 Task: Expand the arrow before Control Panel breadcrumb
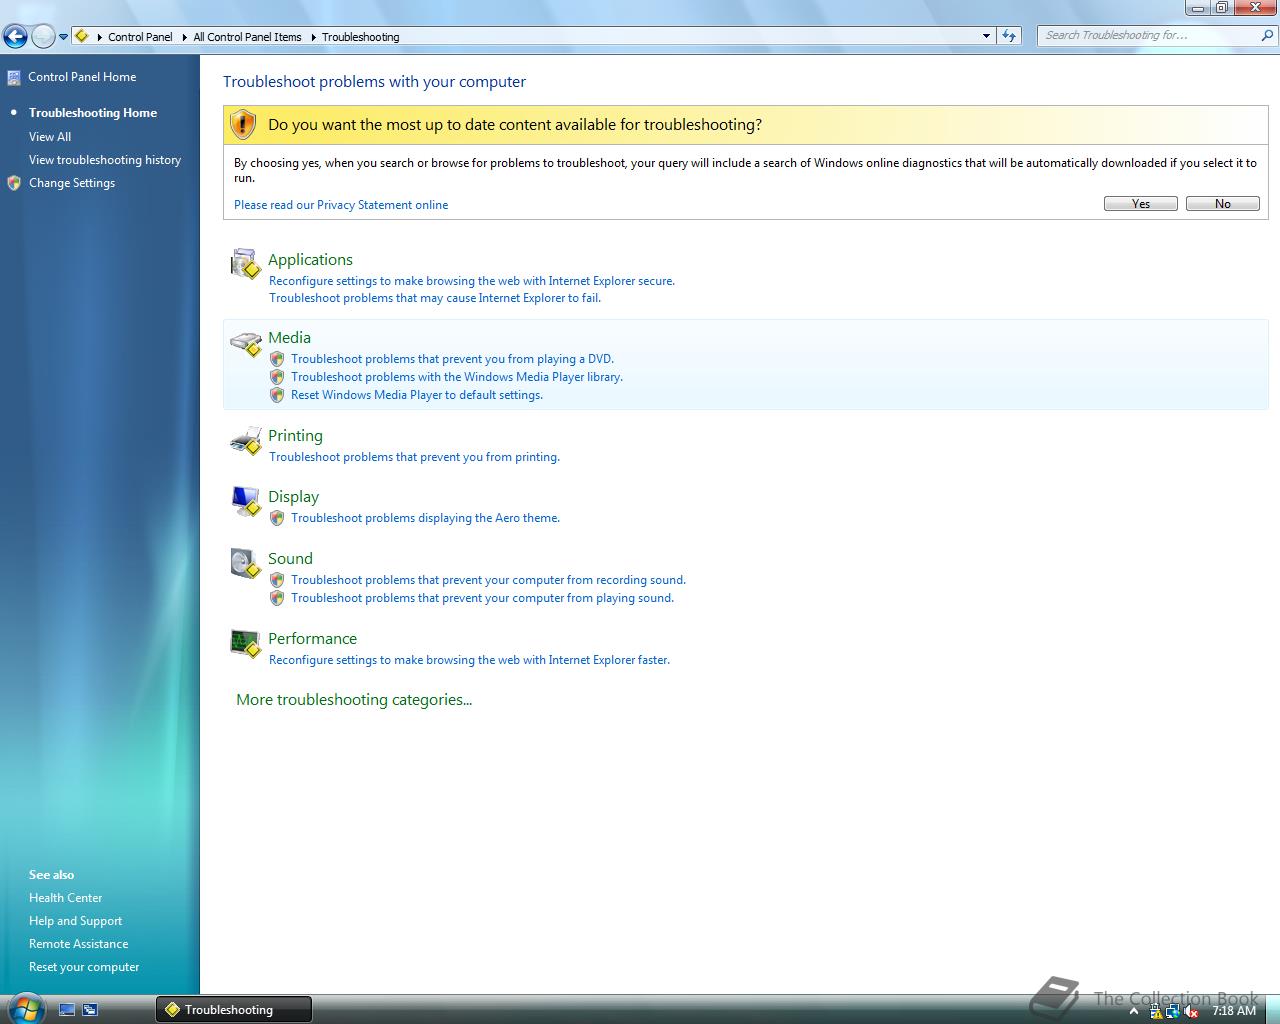click(x=98, y=37)
